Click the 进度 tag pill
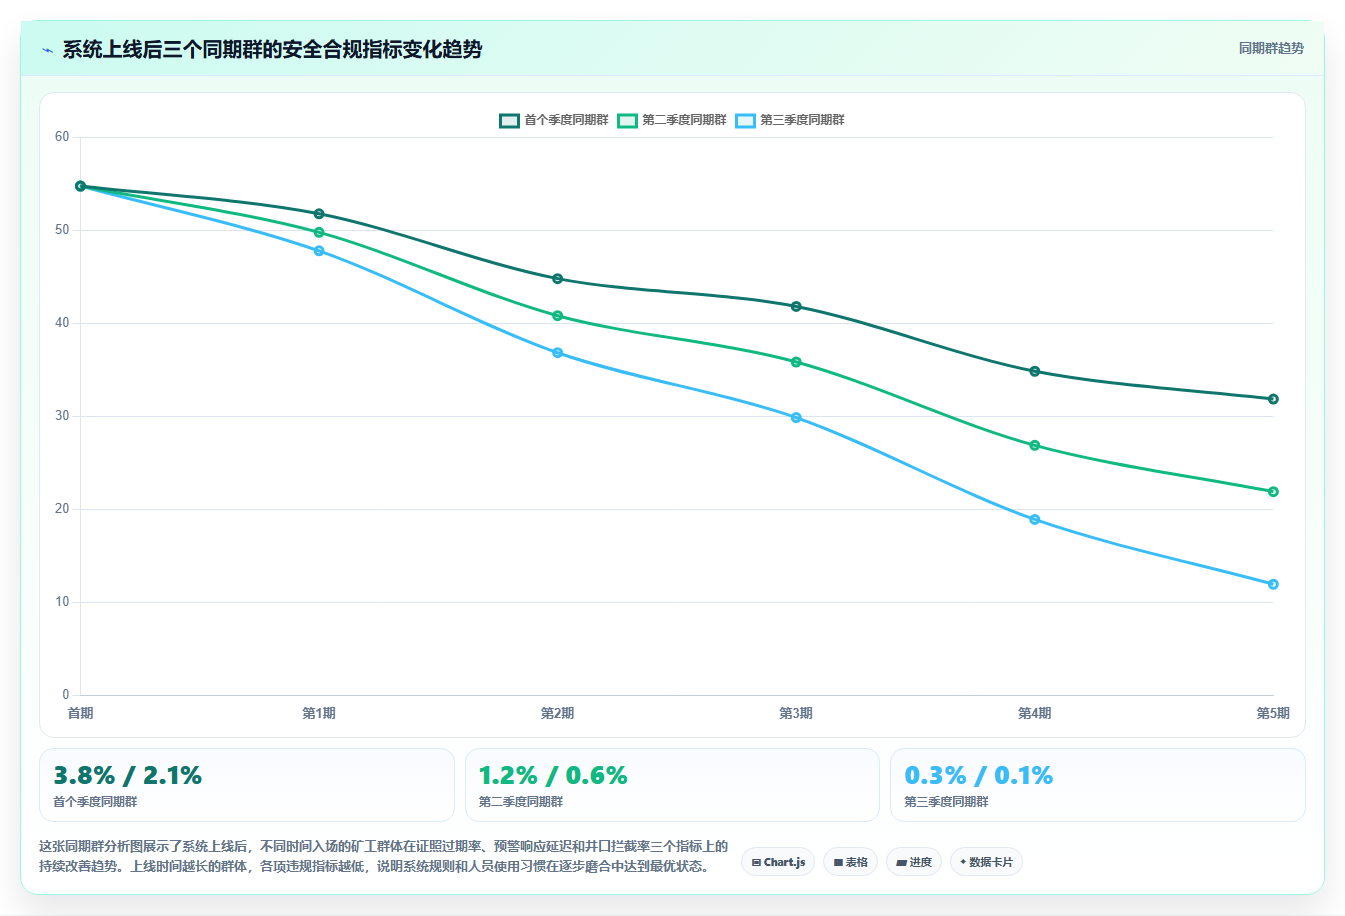This screenshot has width=1345, height=916. click(914, 862)
